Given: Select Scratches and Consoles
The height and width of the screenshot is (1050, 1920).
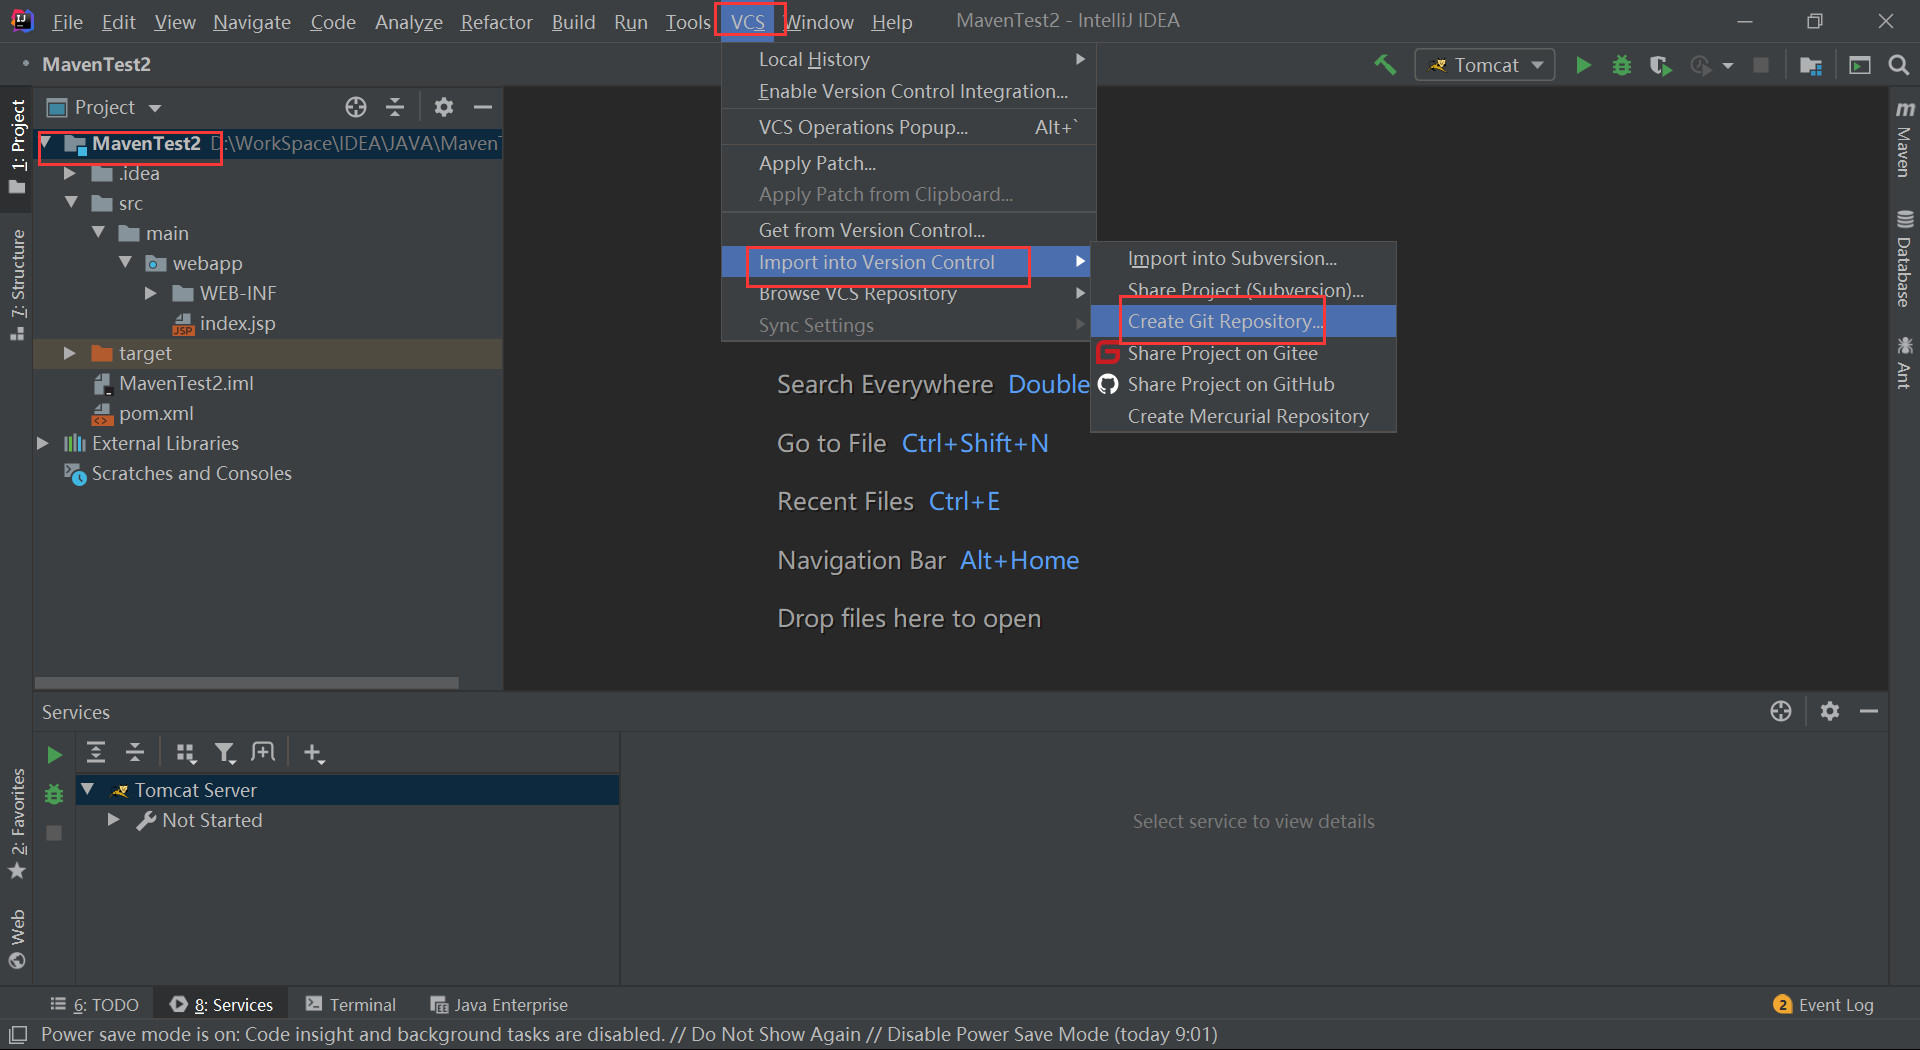Looking at the screenshot, I should point(178,473).
